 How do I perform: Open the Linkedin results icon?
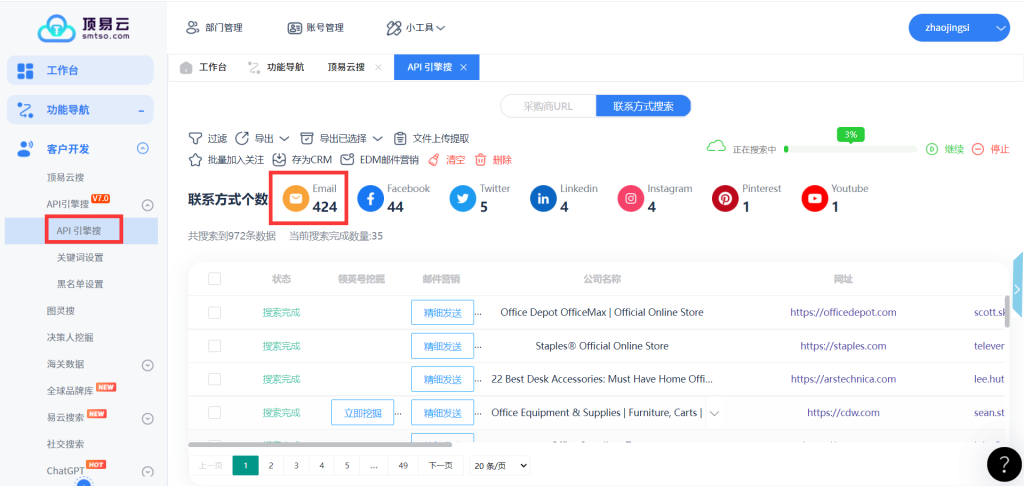[x=544, y=199]
